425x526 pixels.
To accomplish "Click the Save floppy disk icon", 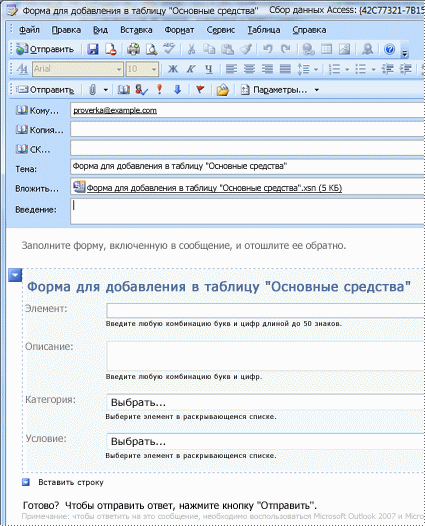I will [x=93, y=49].
